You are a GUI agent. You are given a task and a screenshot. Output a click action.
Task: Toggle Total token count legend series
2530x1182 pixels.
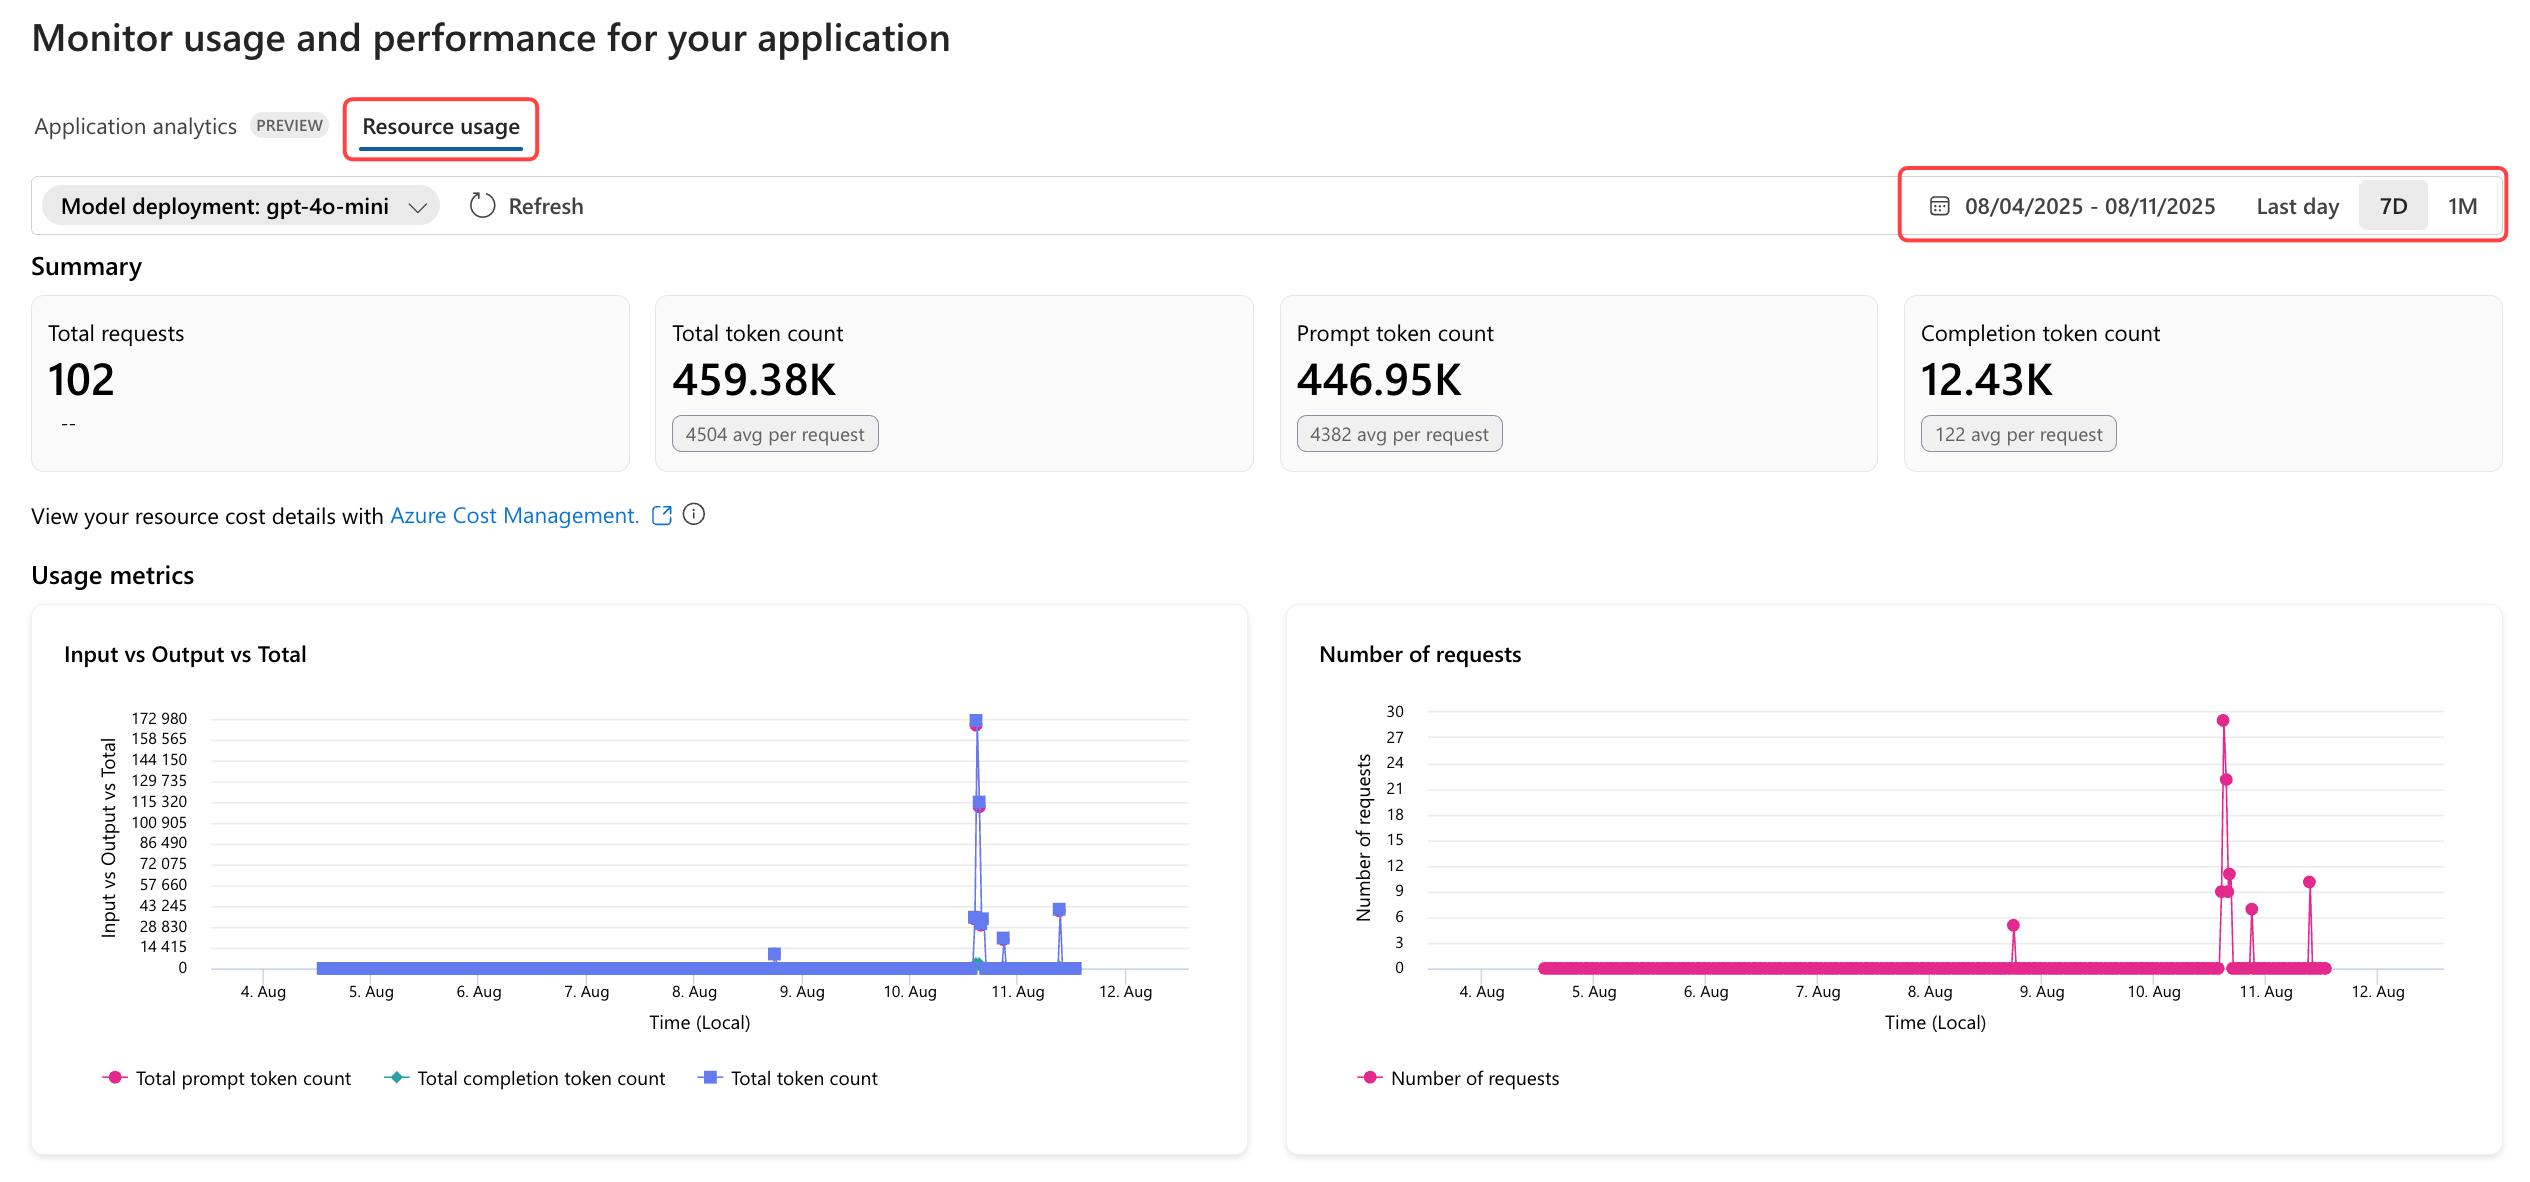803,1078
